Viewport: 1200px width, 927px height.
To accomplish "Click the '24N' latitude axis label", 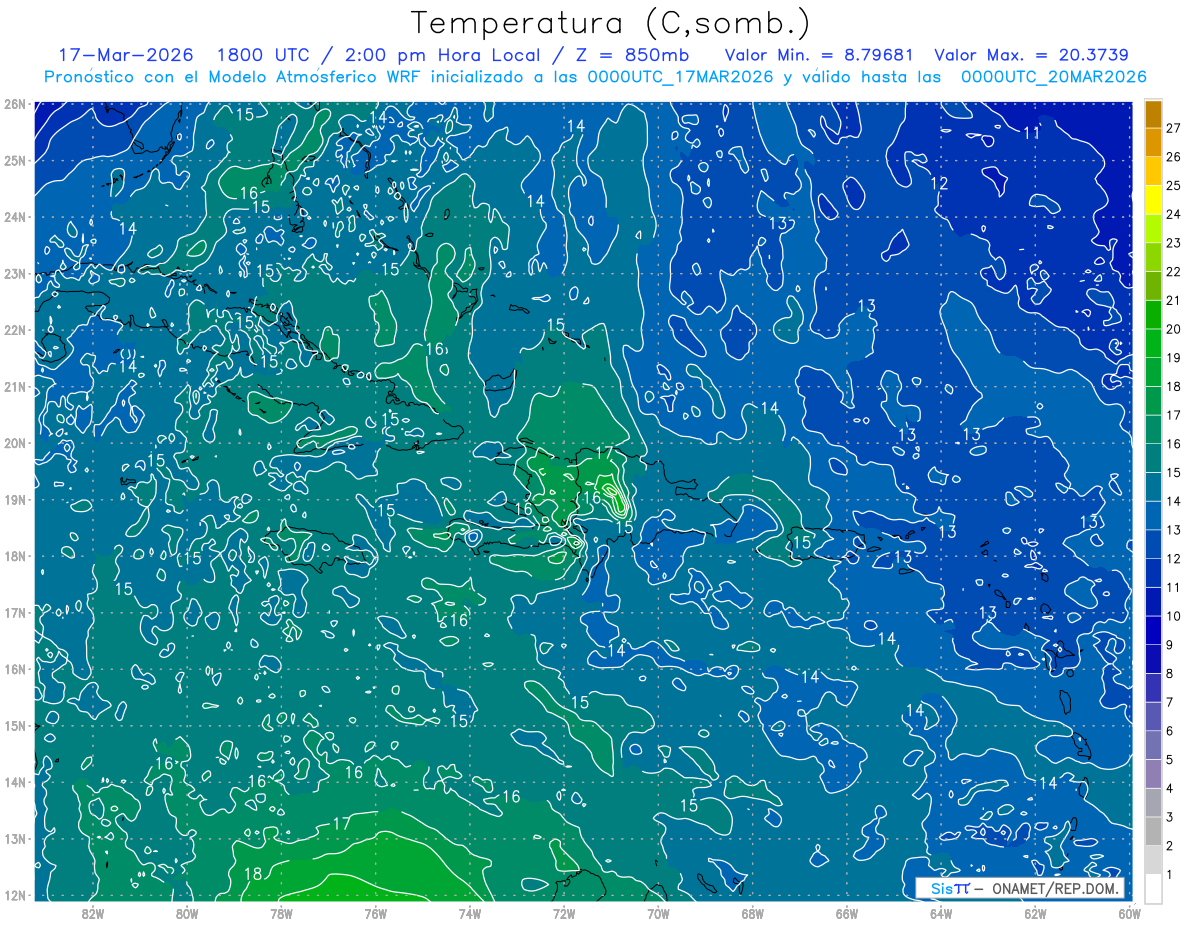I will pyautogui.click(x=14, y=217).
